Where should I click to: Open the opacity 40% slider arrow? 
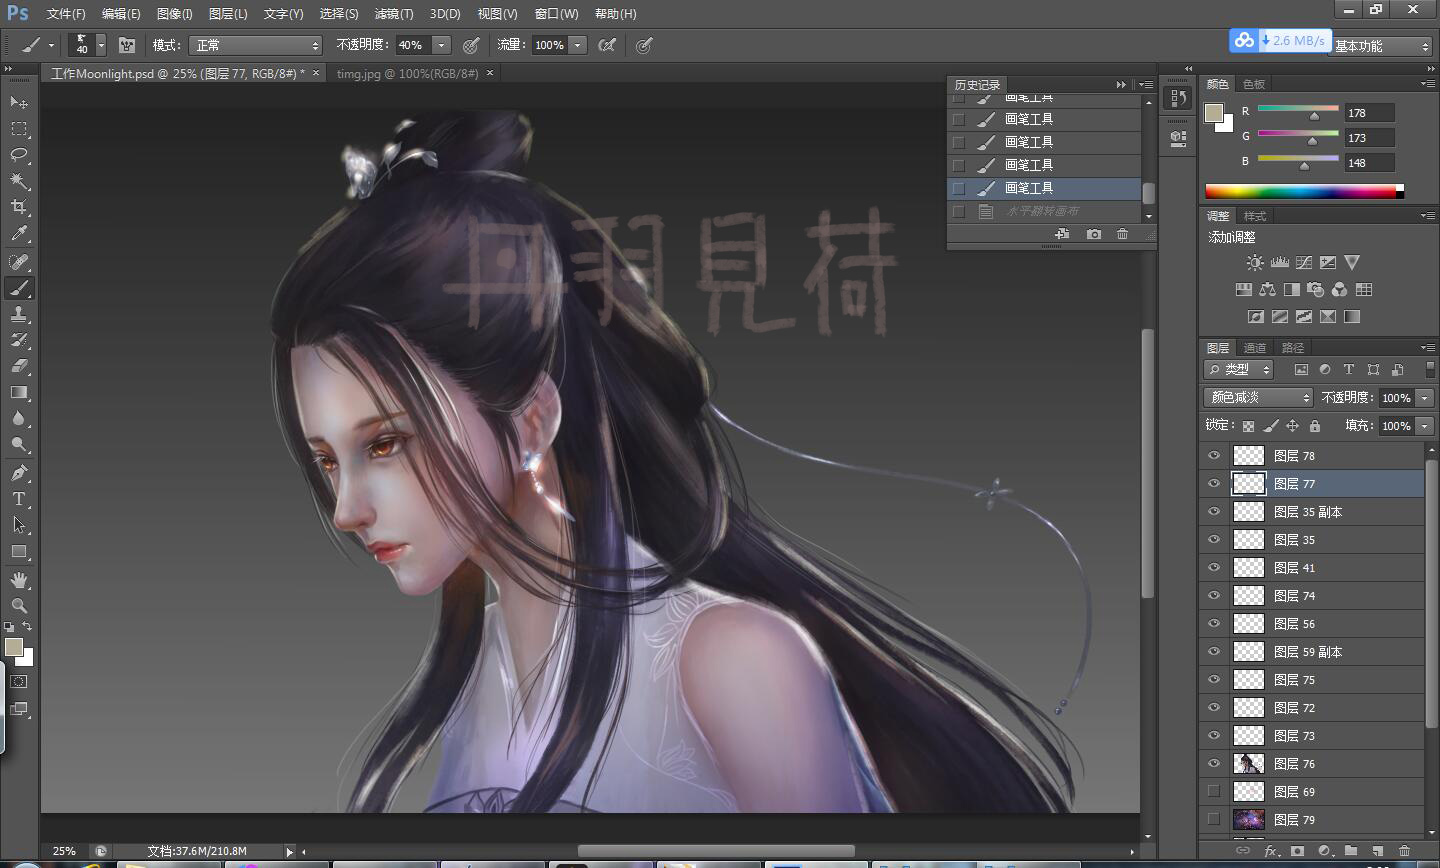441,45
